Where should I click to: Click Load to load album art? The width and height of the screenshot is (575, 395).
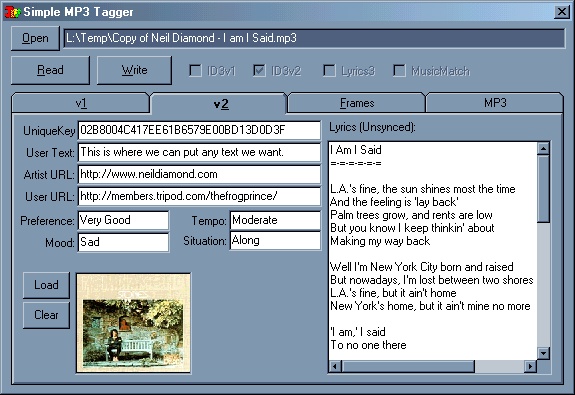click(46, 285)
